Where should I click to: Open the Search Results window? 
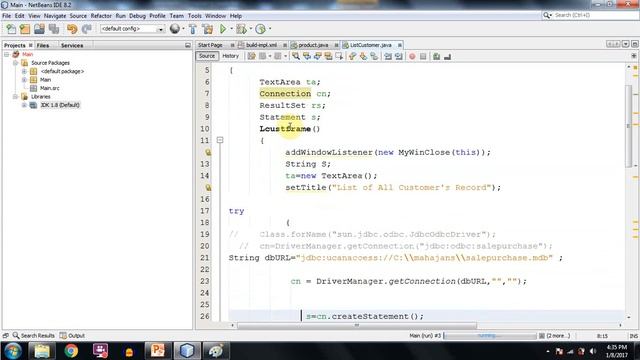(33, 336)
